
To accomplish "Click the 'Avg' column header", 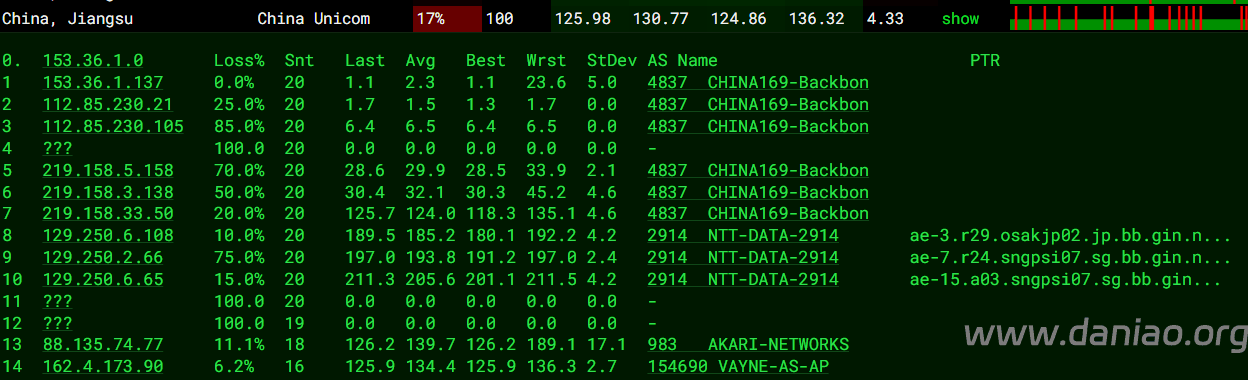I will point(420,61).
